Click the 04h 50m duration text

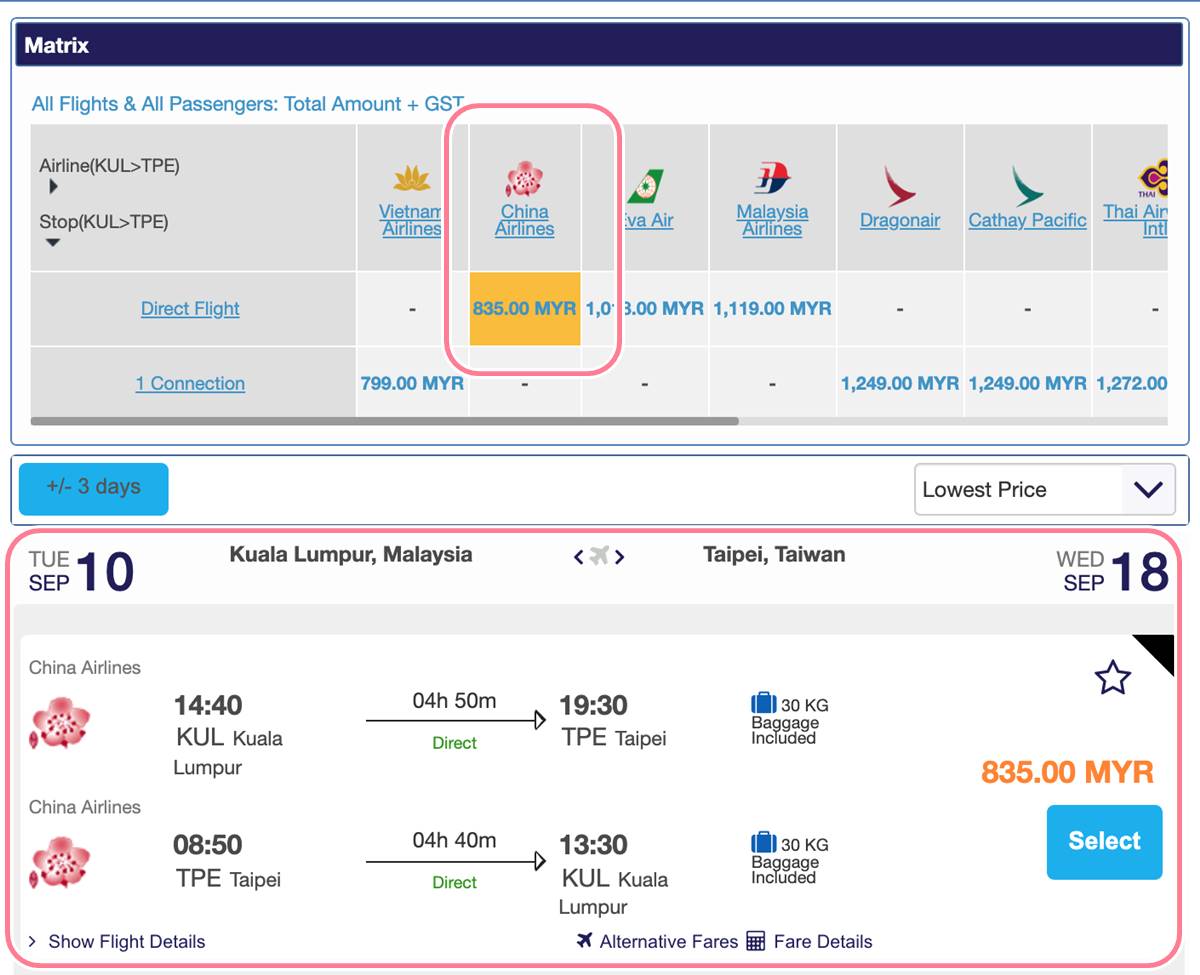tap(454, 701)
